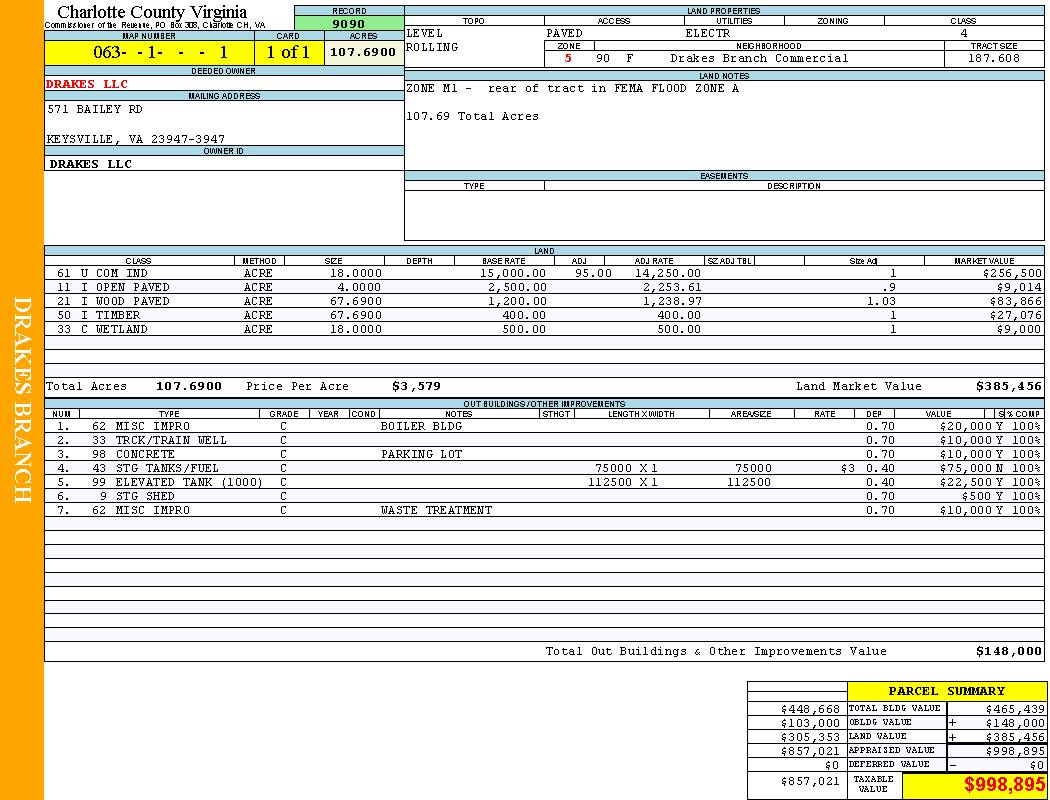Select the 571 BAILEY RD mailing address line
This screenshot has height=800, width=1050.
[95, 109]
